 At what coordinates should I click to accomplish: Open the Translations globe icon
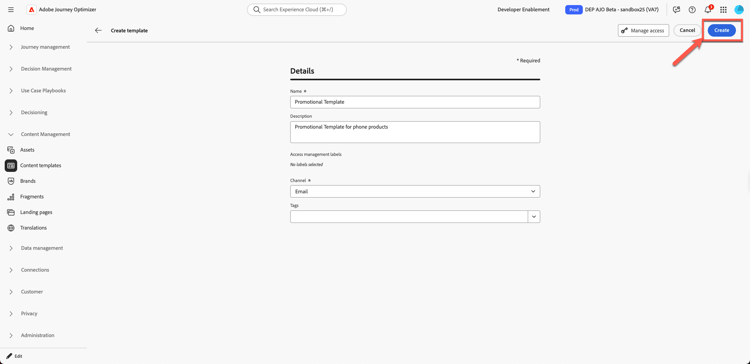click(x=11, y=228)
